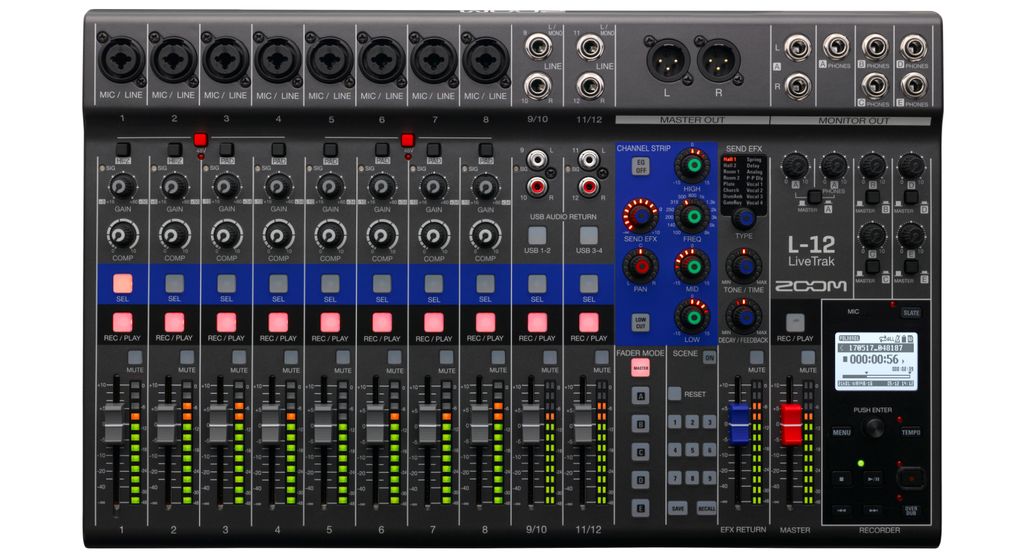Toggle the MASTER REC/PLAY button

click(795, 323)
